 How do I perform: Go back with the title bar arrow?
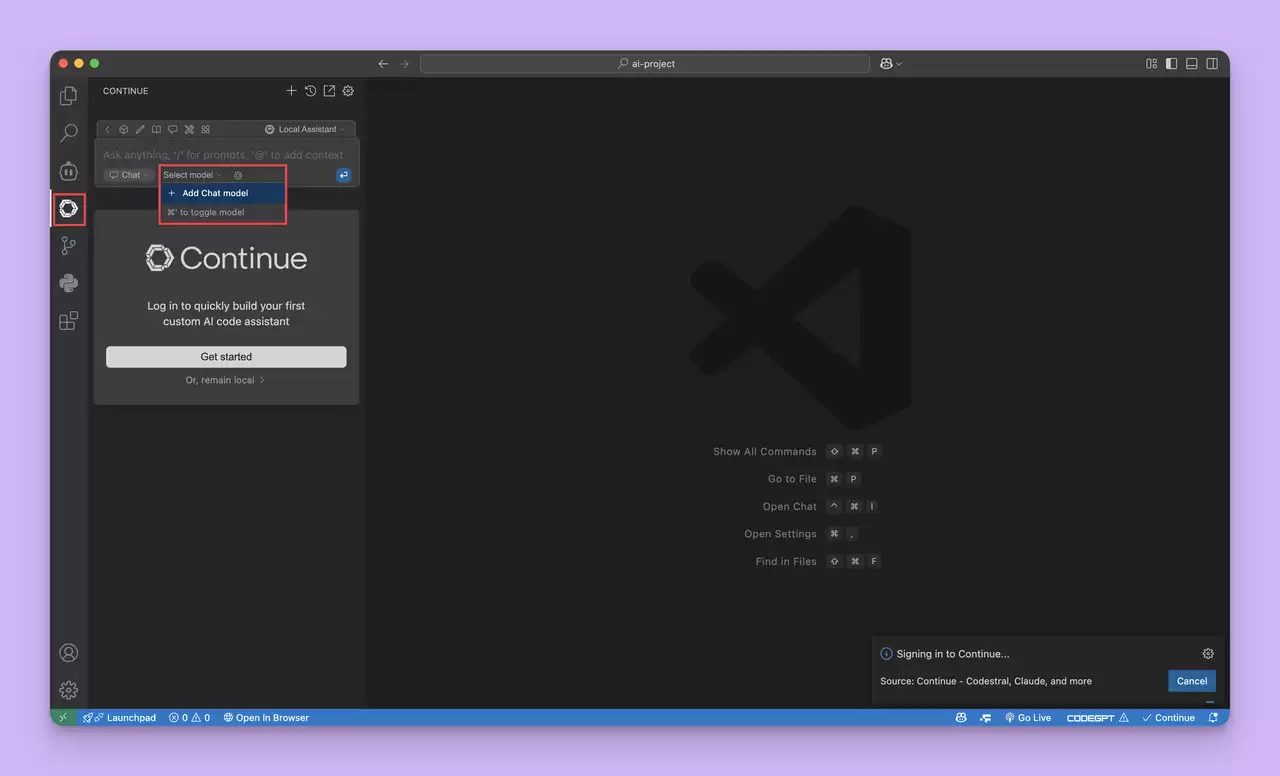(x=383, y=64)
